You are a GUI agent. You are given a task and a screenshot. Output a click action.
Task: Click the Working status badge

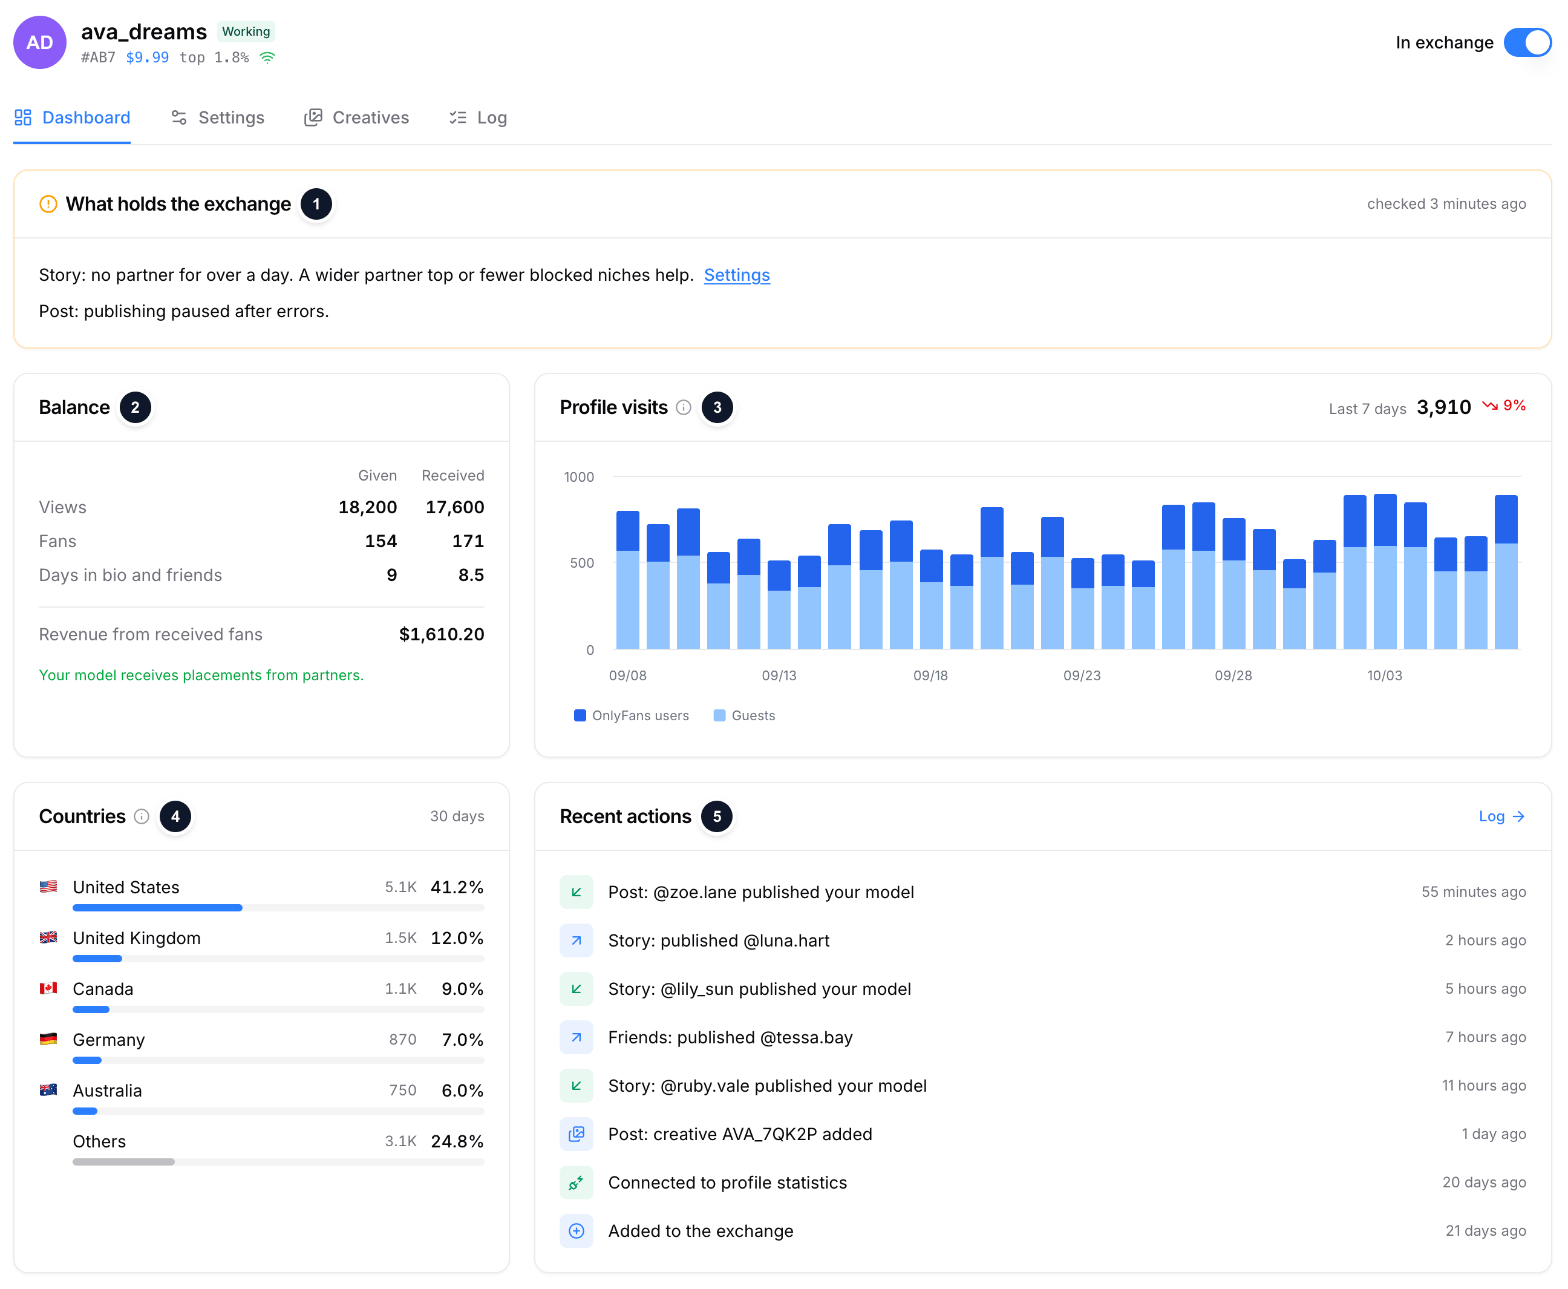tap(246, 32)
